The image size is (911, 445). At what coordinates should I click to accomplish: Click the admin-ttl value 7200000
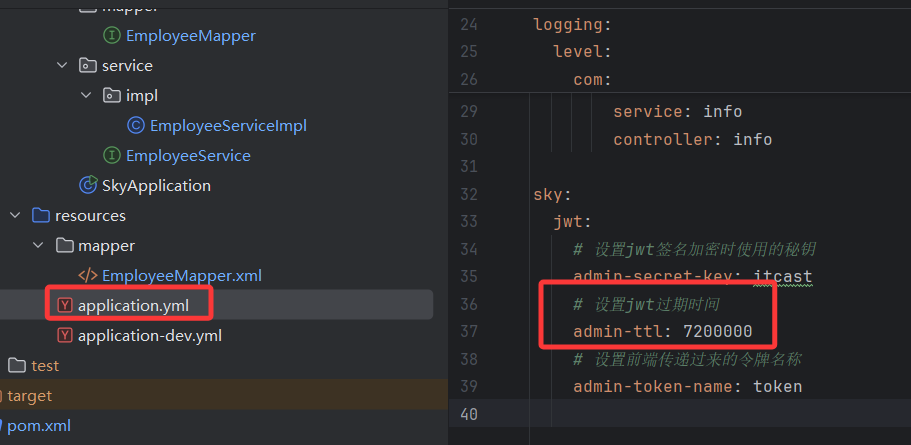click(718, 332)
